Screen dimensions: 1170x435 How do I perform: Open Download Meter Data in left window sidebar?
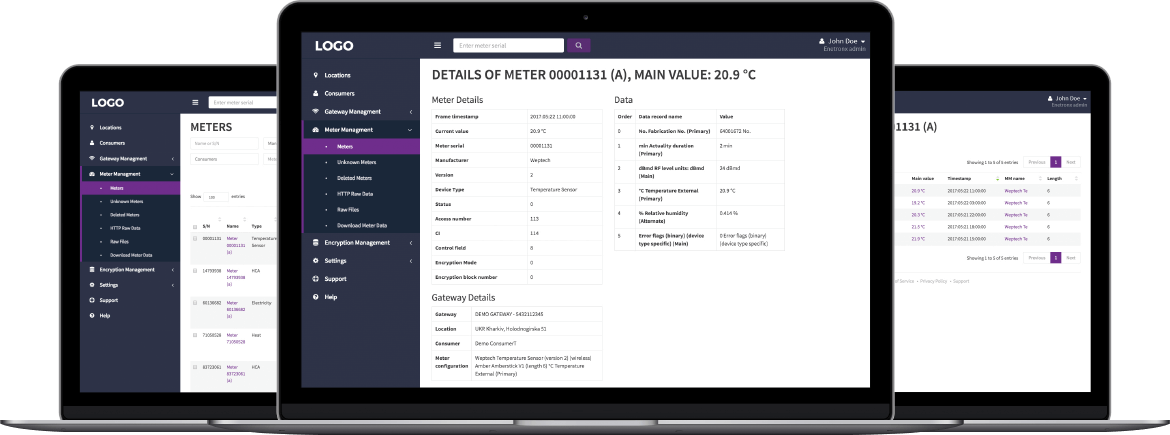131,255
